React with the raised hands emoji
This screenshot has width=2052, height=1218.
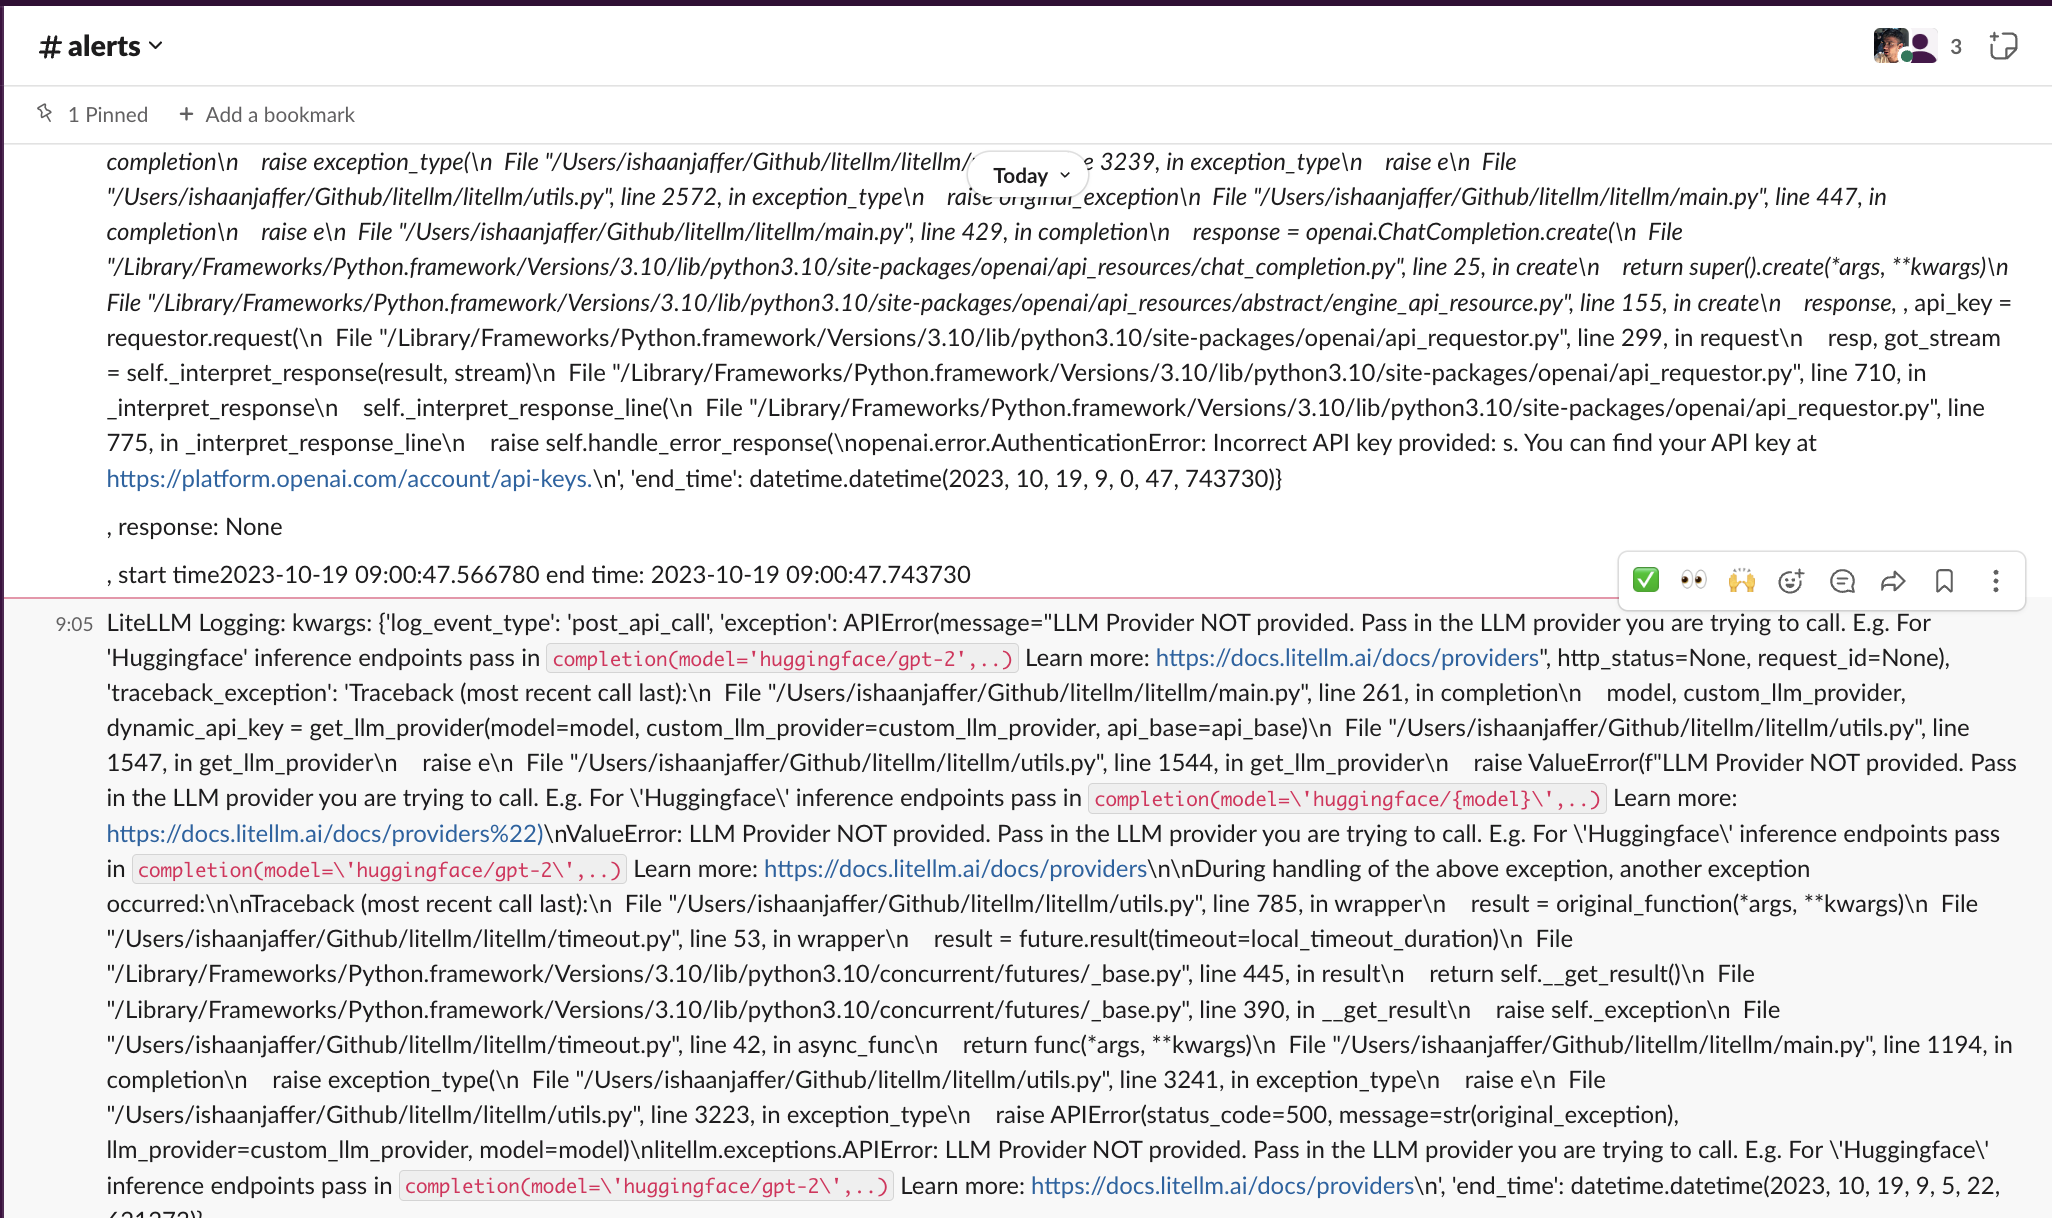click(x=1741, y=580)
